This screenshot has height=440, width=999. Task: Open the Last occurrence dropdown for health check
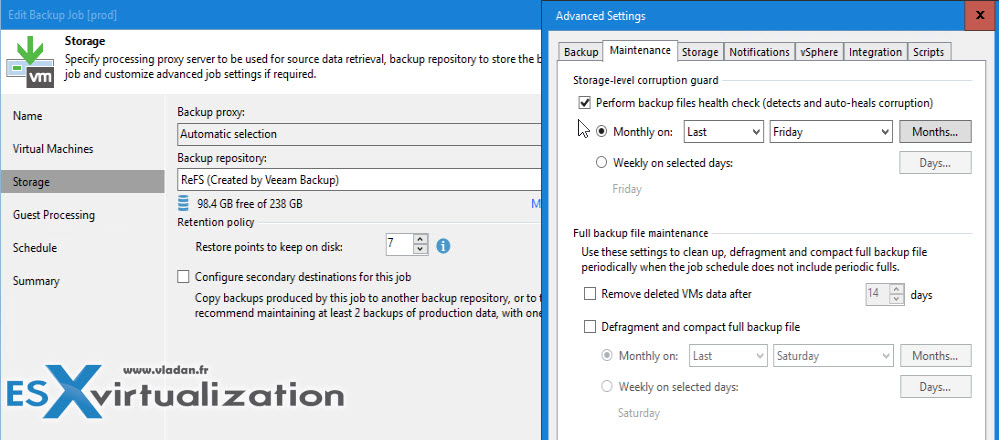pyautogui.click(x=723, y=132)
